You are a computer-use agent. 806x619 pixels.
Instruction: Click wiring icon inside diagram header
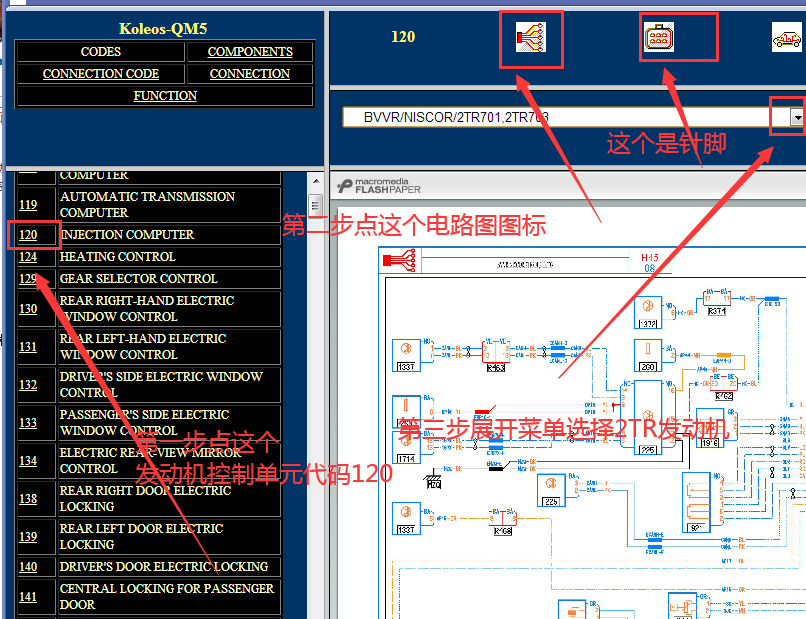click(399, 260)
